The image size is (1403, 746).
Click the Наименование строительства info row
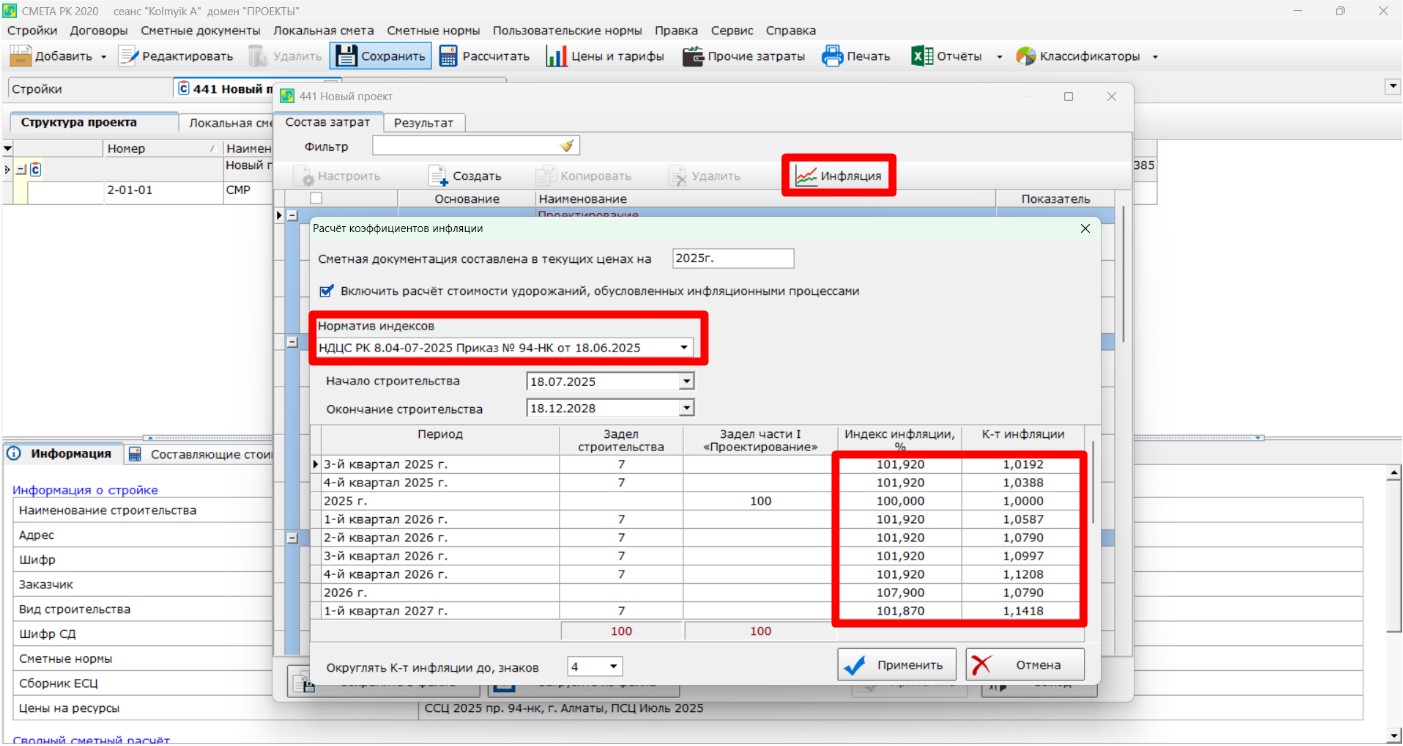click(690, 511)
